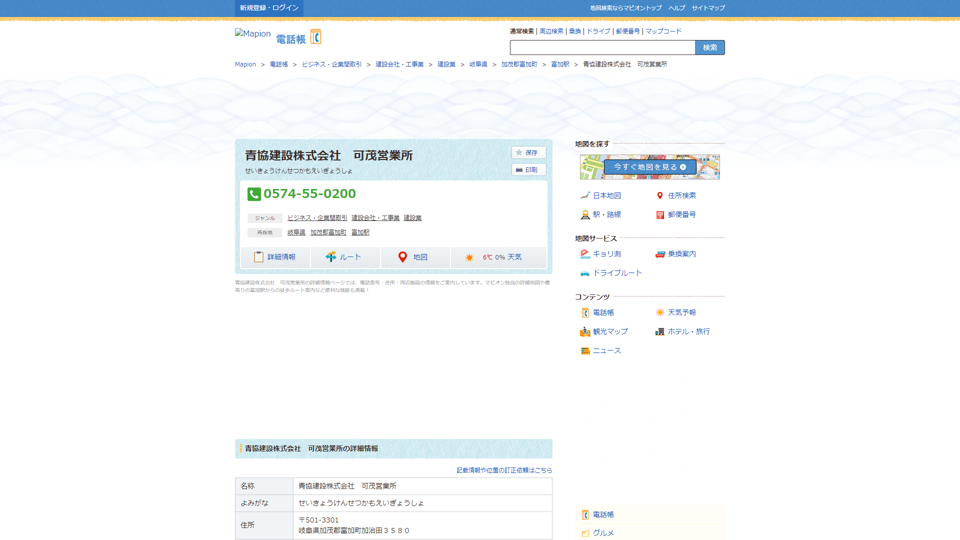Open 乗換案内 transit guide

pyautogui.click(x=676, y=254)
